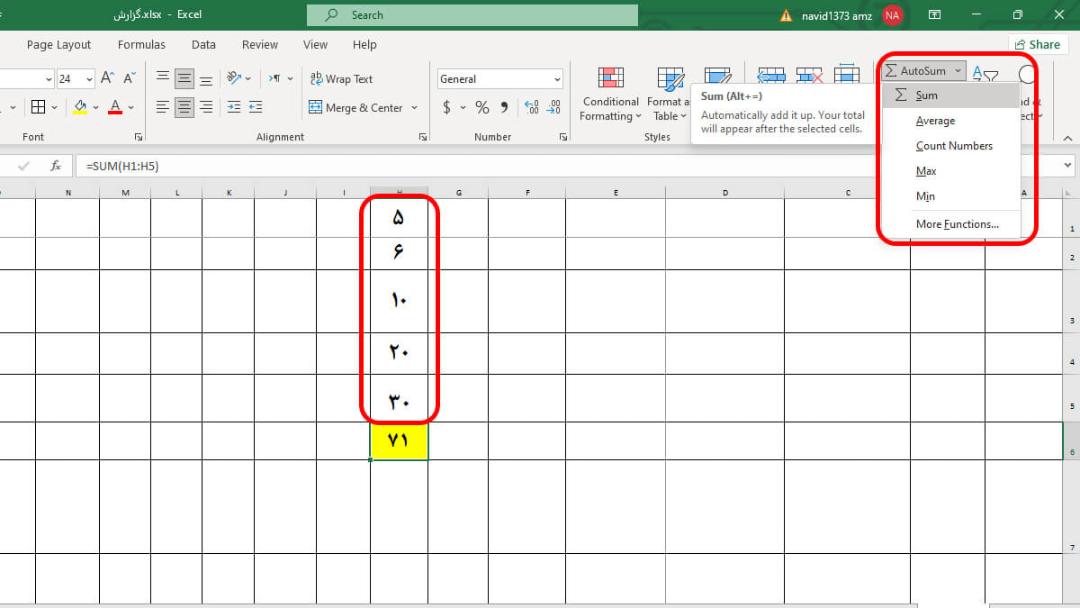Open the General number format dropdown

click(500, 79)
